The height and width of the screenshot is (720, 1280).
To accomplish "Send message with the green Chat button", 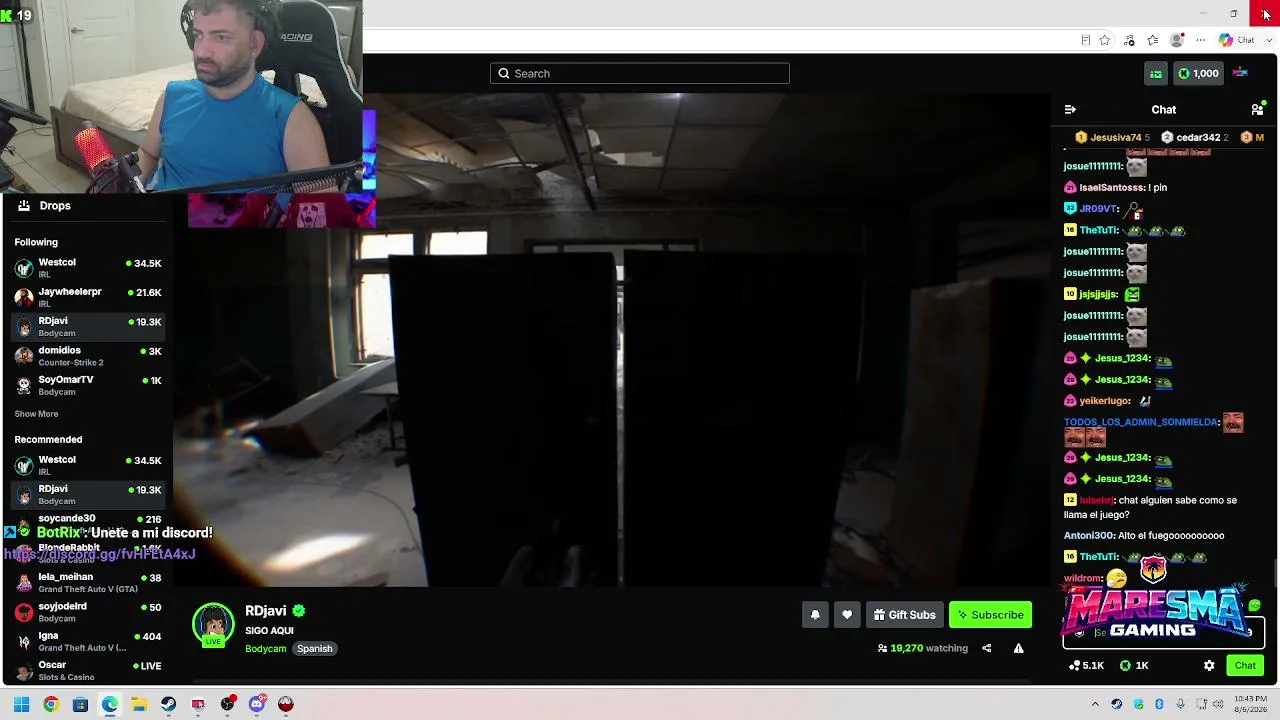I will (x=1245, y=665).
